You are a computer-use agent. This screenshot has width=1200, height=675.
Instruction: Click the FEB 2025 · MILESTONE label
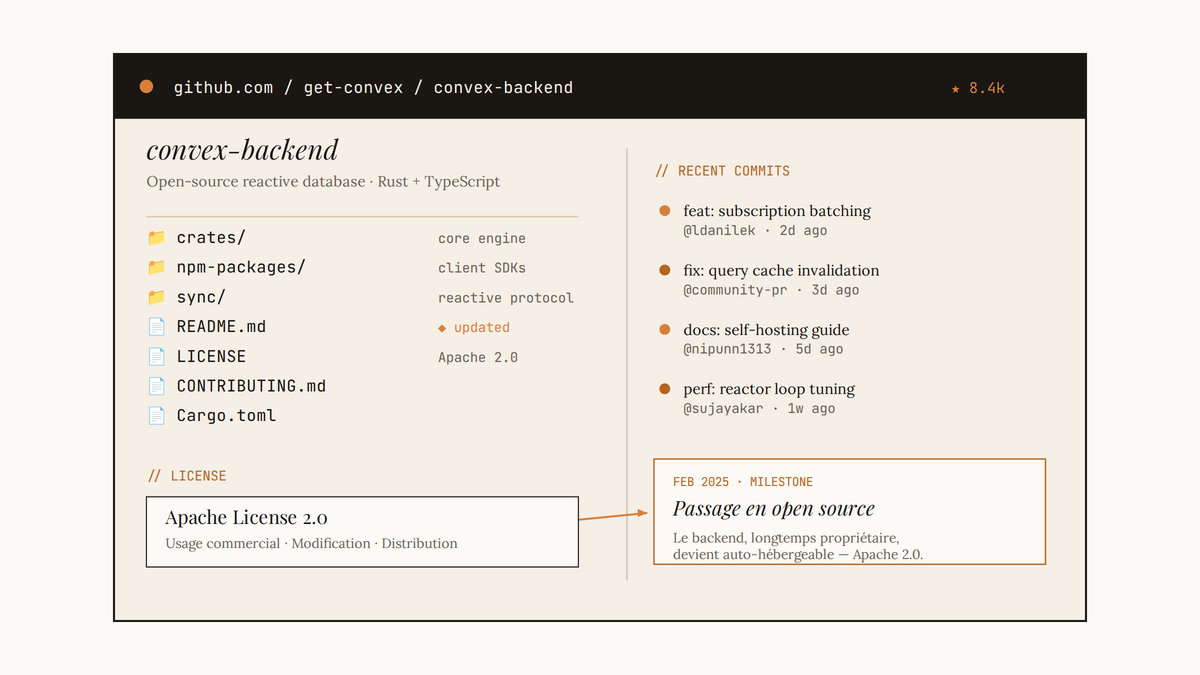[x=743, y=482]
